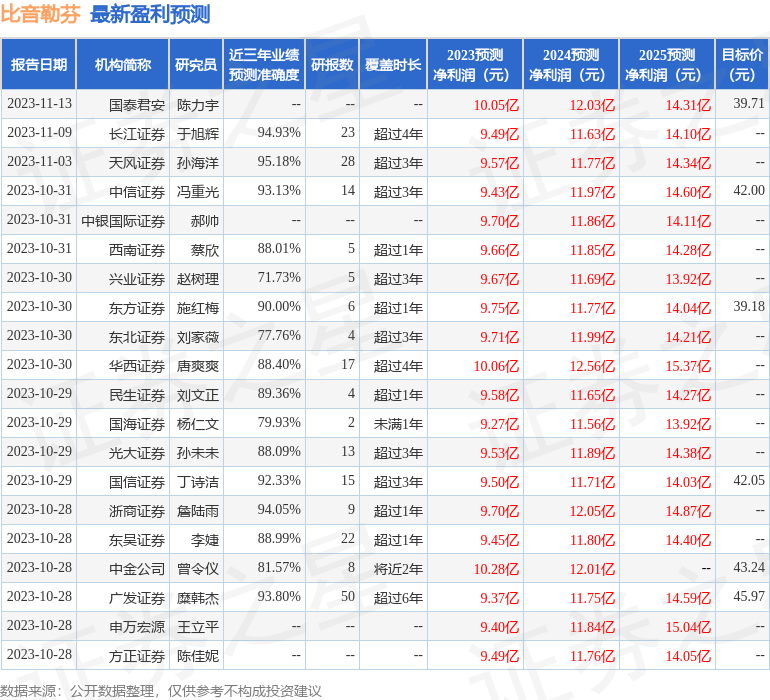
Task: Select the 2025预测净利润 column header
Action: coord(667,64)
